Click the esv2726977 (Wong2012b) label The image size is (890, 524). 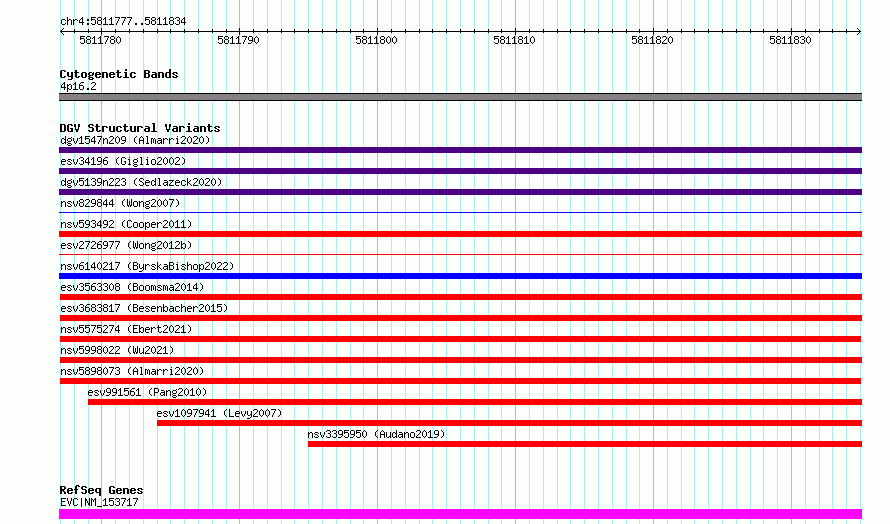pyautogui.click(x=126, y=245)
